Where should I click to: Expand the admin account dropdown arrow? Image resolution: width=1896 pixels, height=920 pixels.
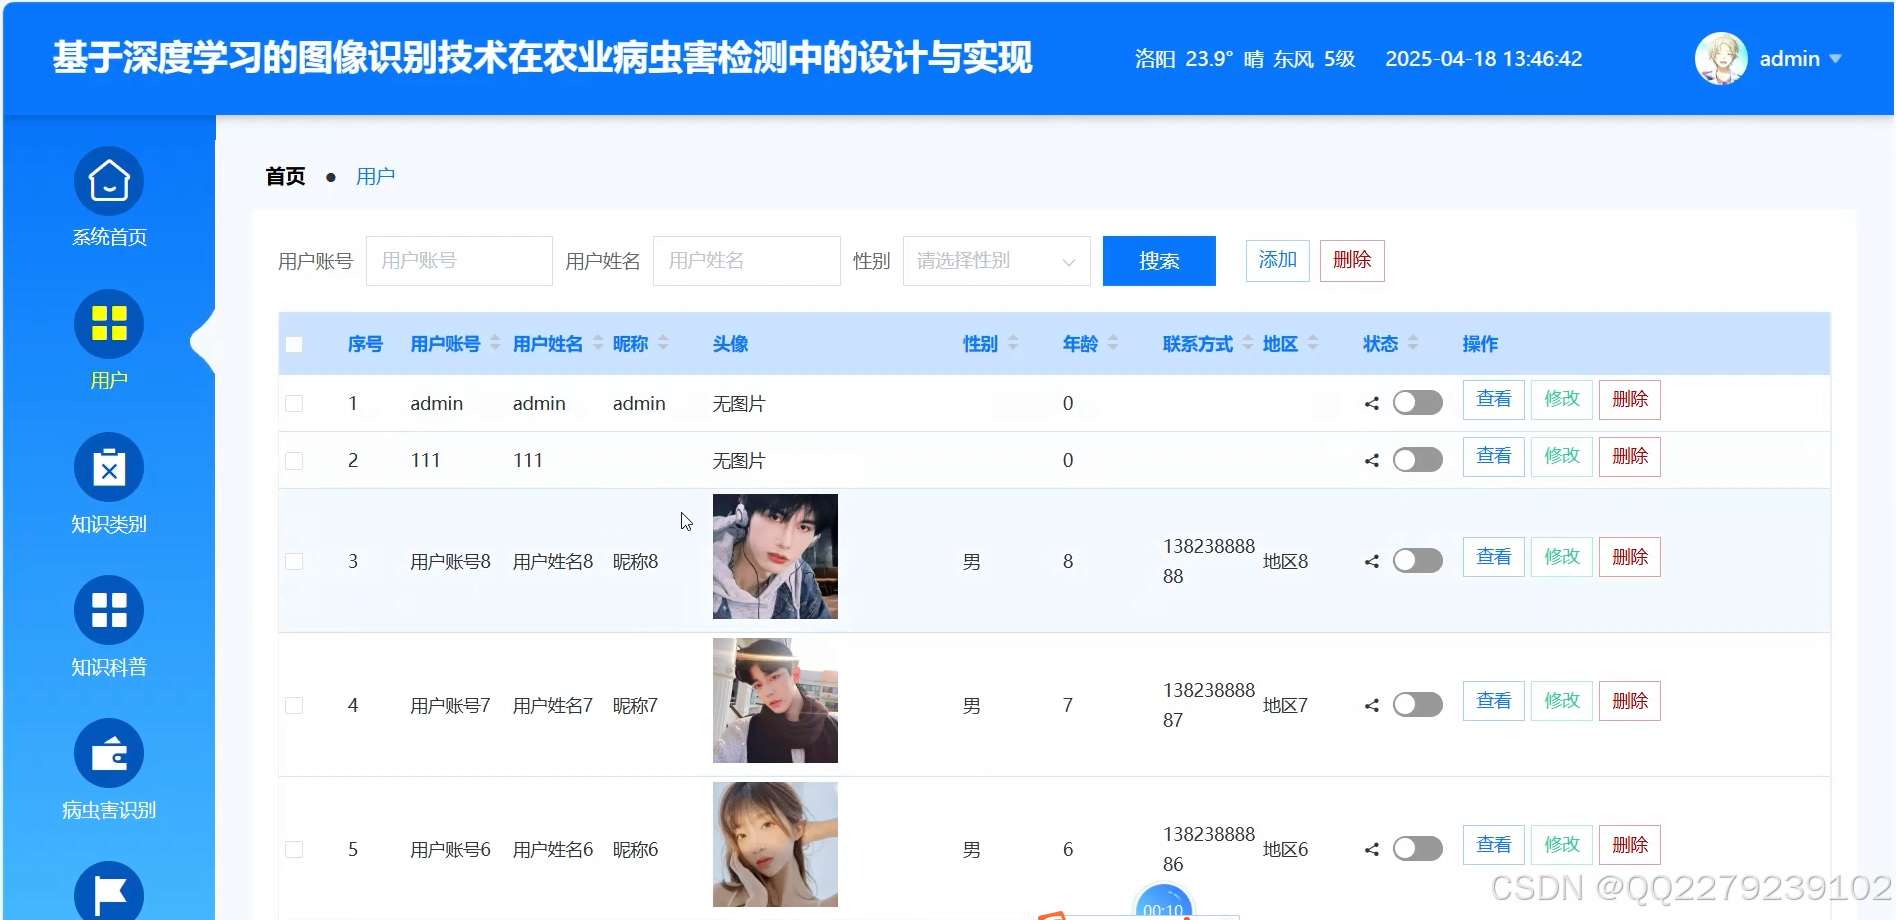click(1835, 59)
